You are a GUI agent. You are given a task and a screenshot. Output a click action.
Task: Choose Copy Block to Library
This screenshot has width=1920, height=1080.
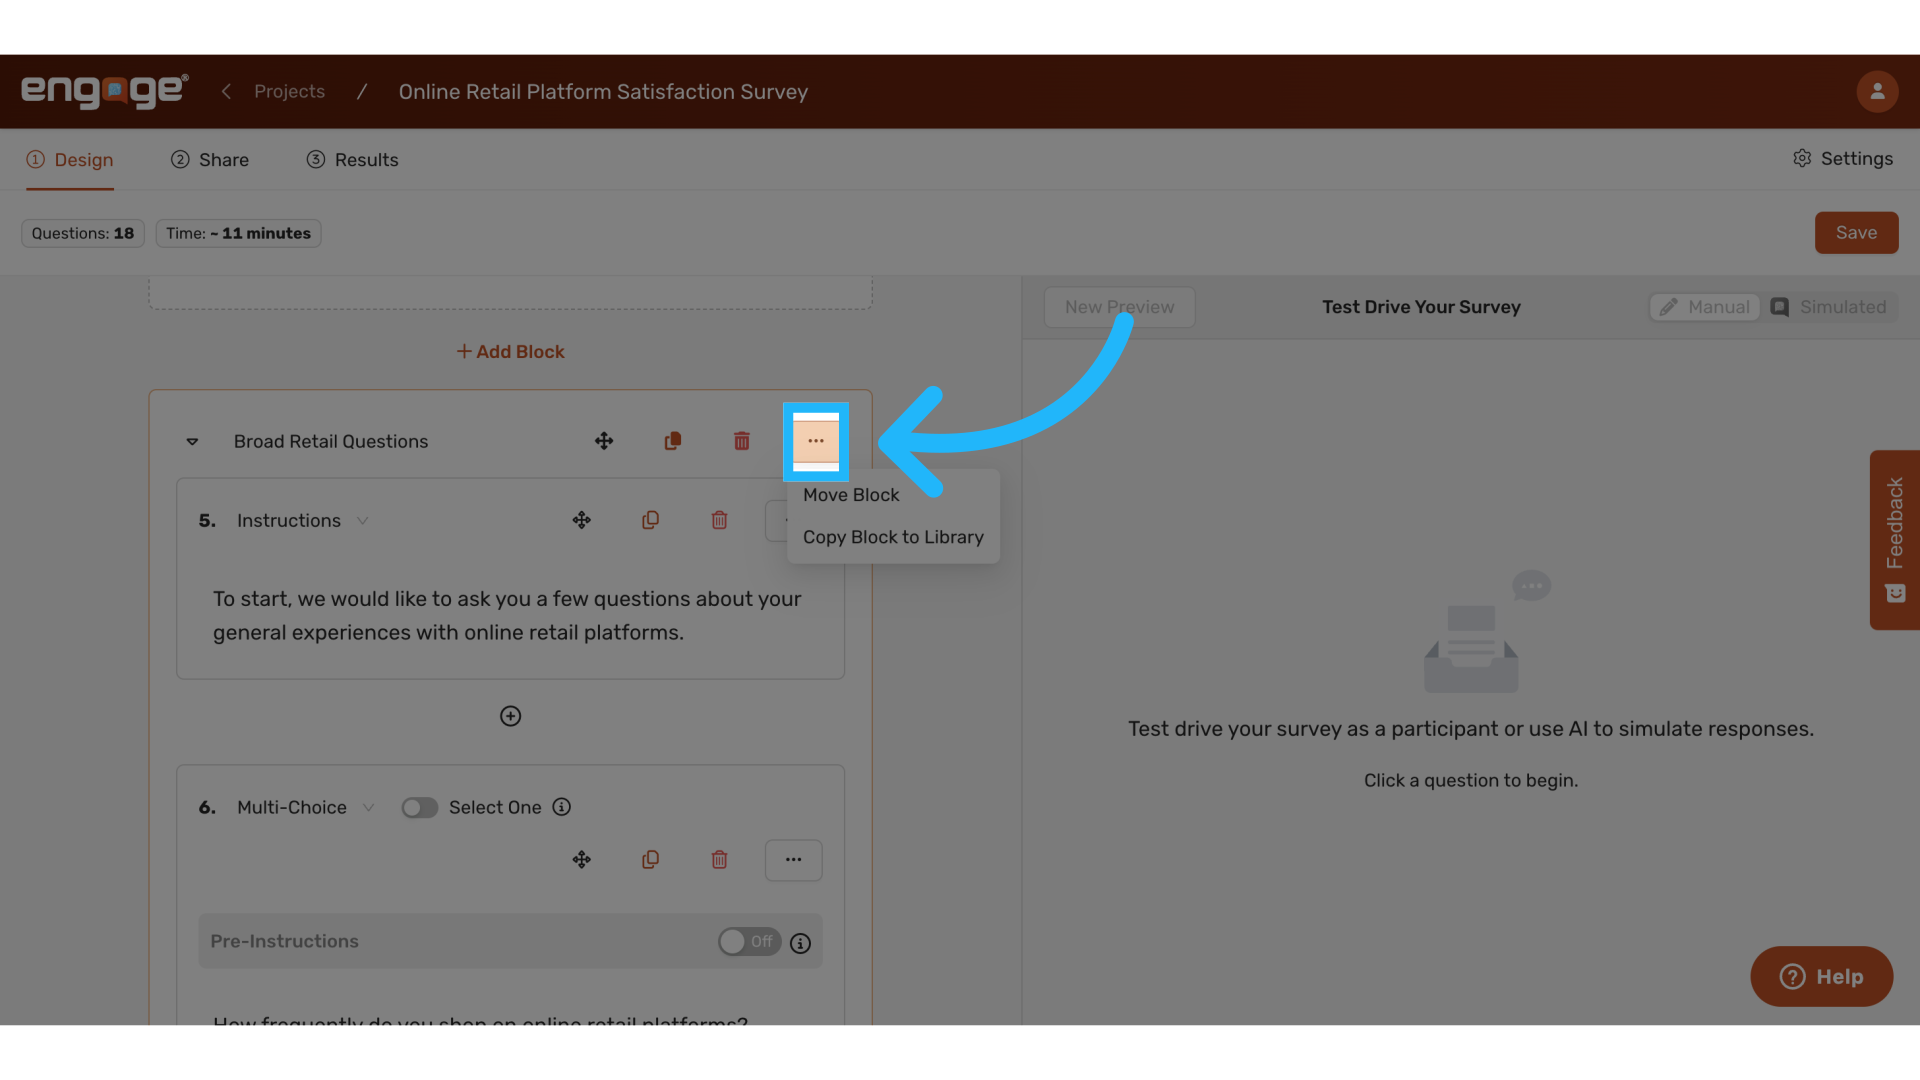(x=893, y=537)
